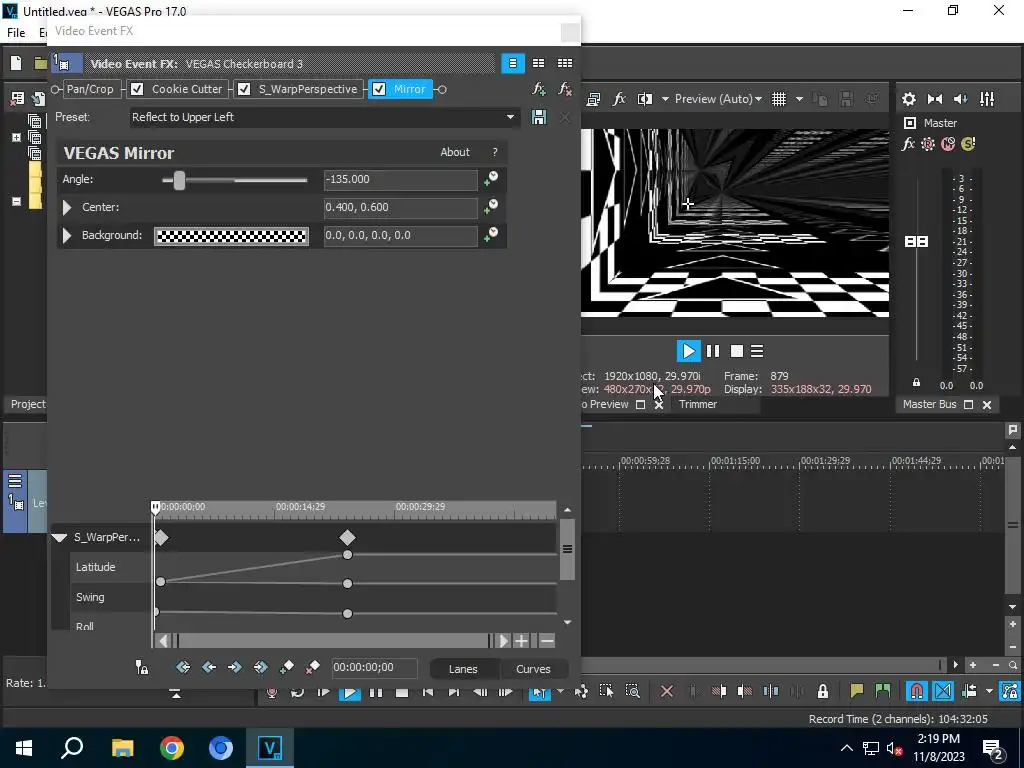Go to previous keyframe
1024x768 pixels.
209,667
